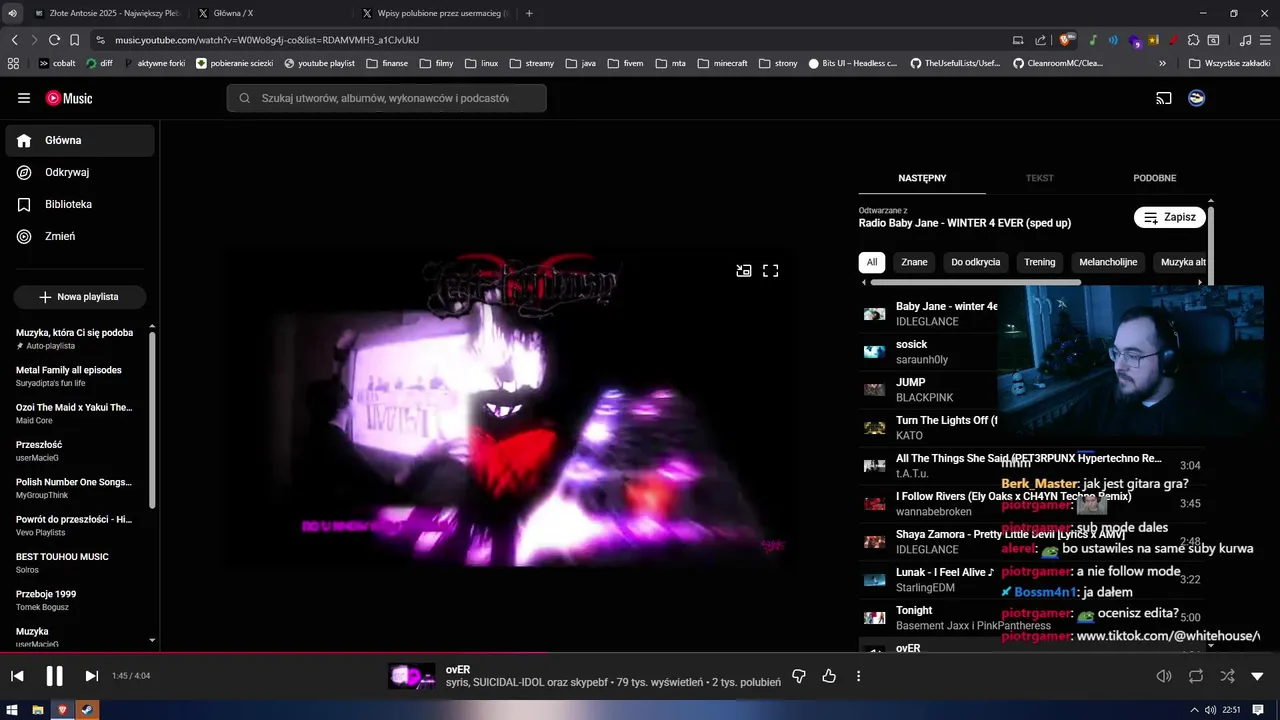Skip to the previous track
The image size is (1280, 720).
coord(17,676)
